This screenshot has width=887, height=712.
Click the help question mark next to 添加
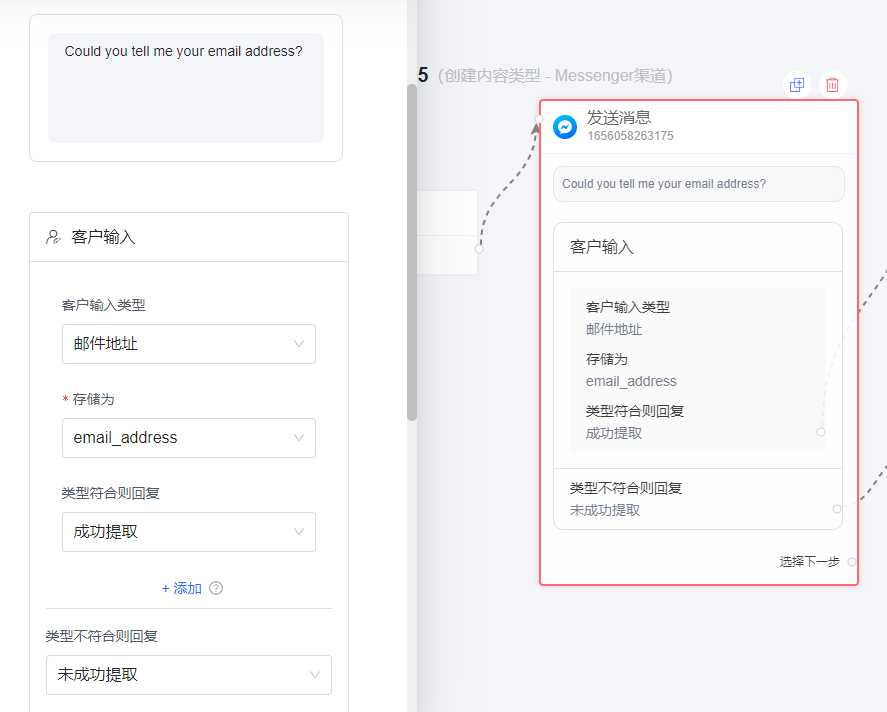[216, 588]
